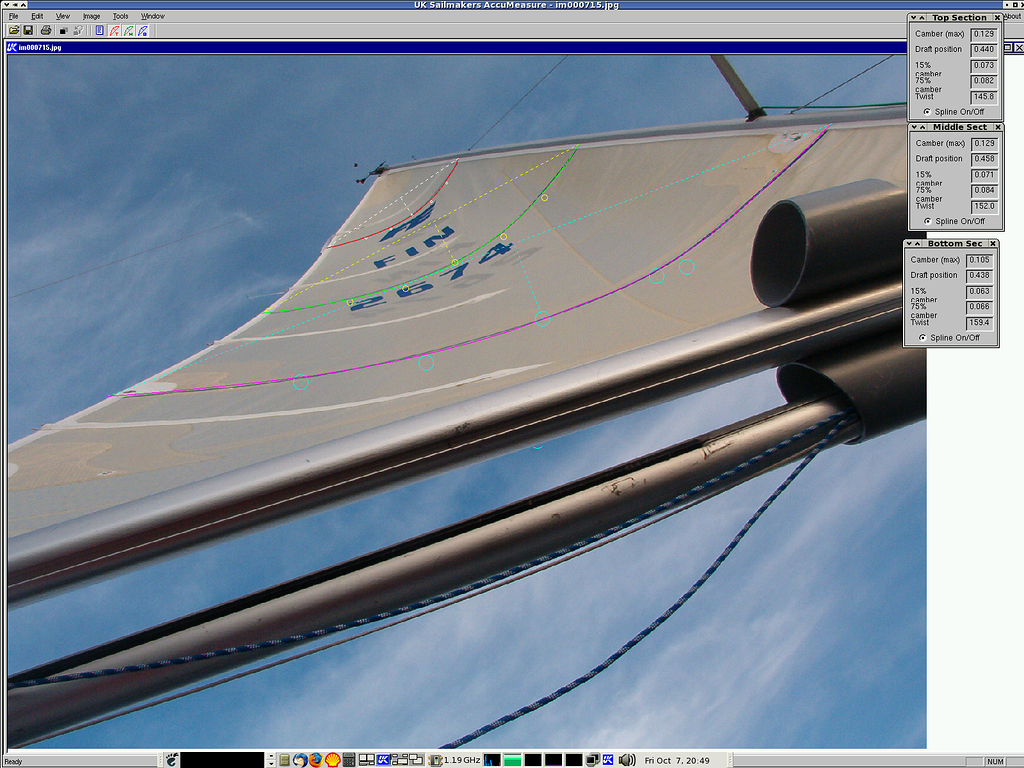
Task: Open the Edit menu
Action: click(37, 16)
